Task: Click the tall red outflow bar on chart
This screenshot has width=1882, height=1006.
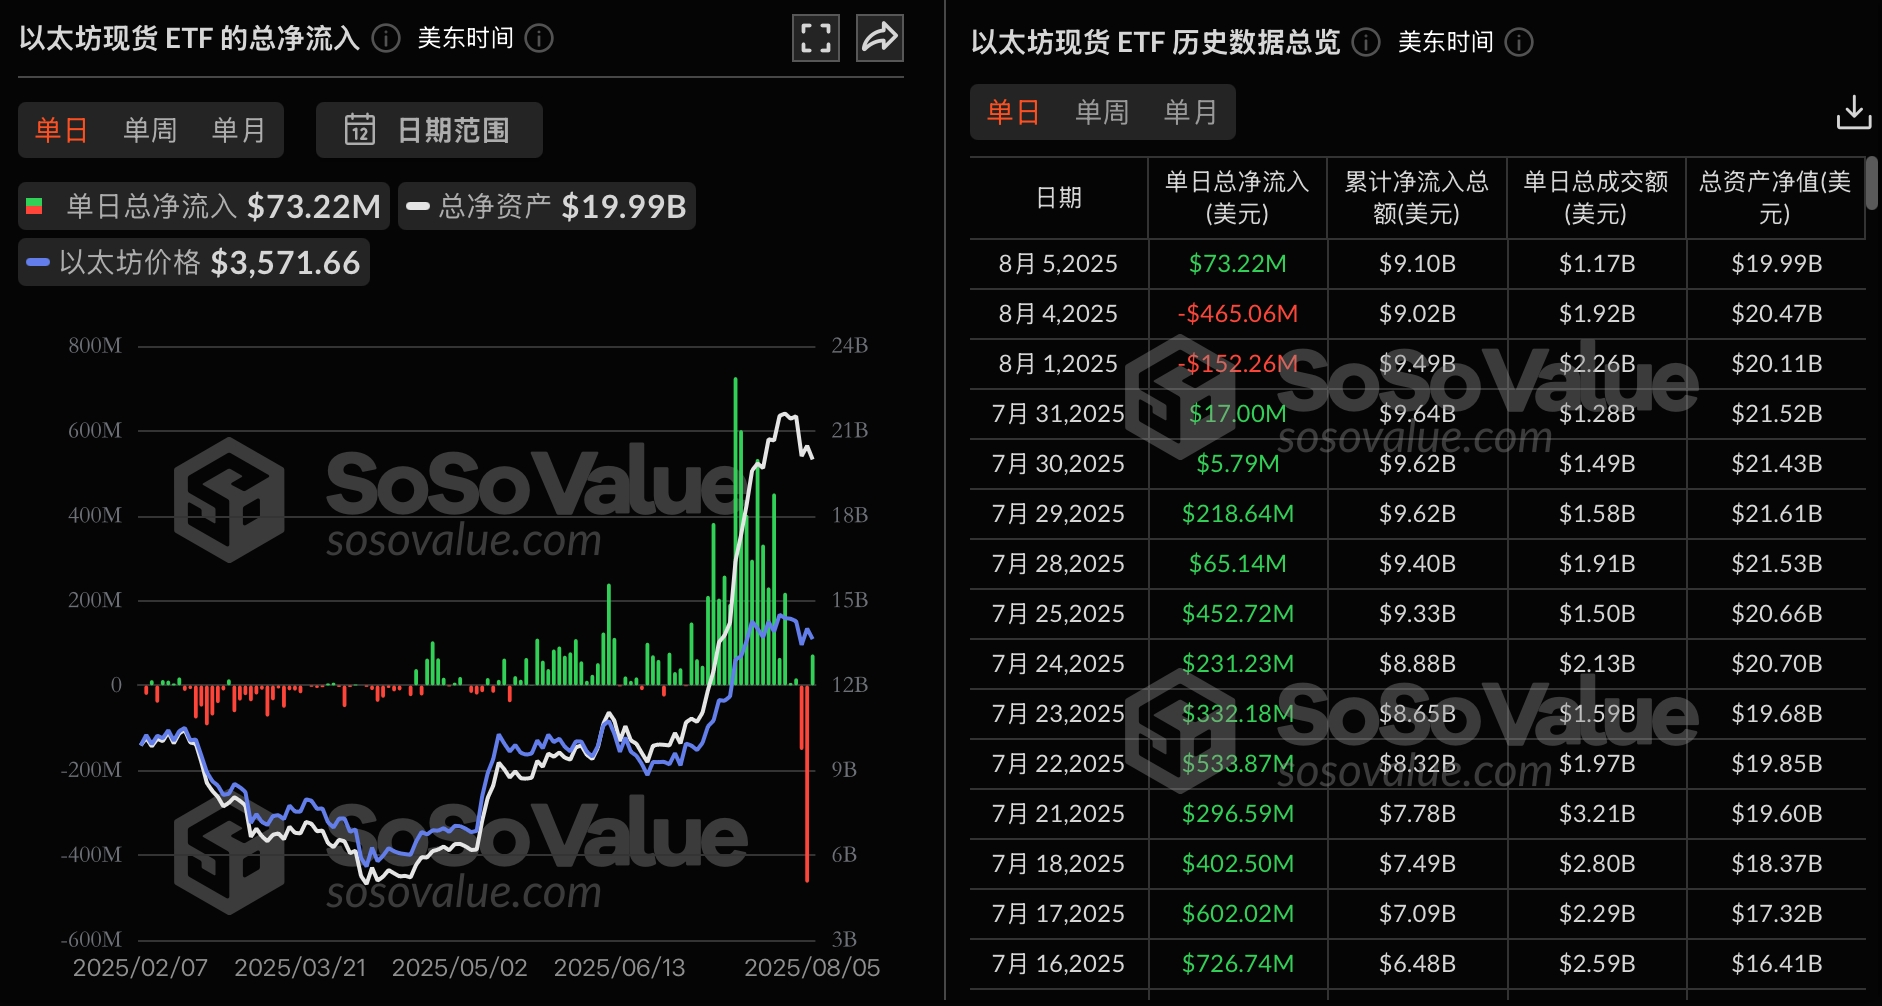Action: coord(807,783)
